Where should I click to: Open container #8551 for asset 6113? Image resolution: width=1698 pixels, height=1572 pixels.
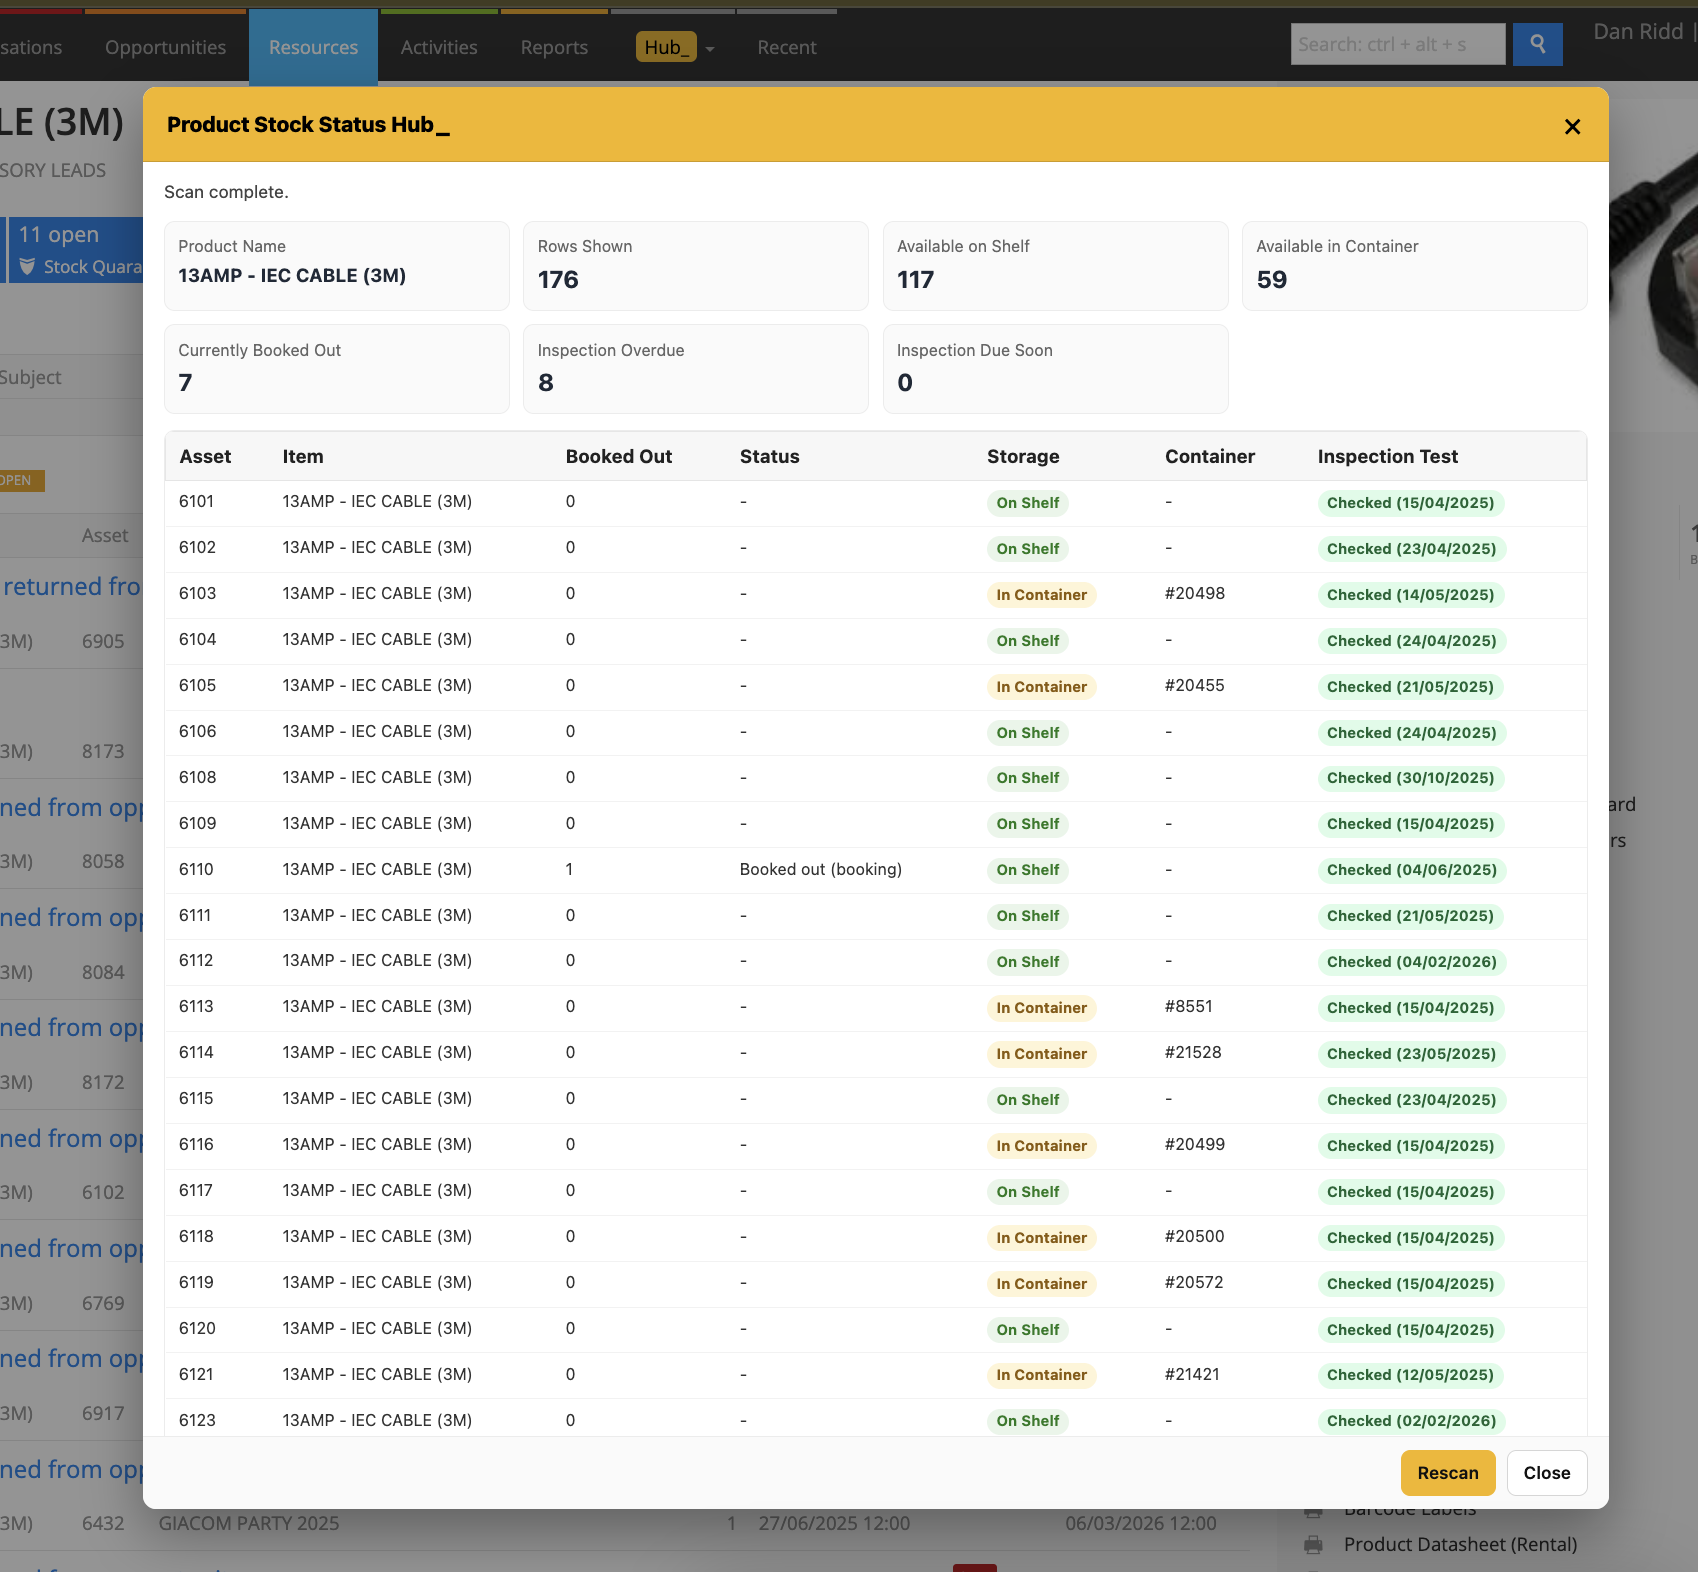(1189, 1006)
